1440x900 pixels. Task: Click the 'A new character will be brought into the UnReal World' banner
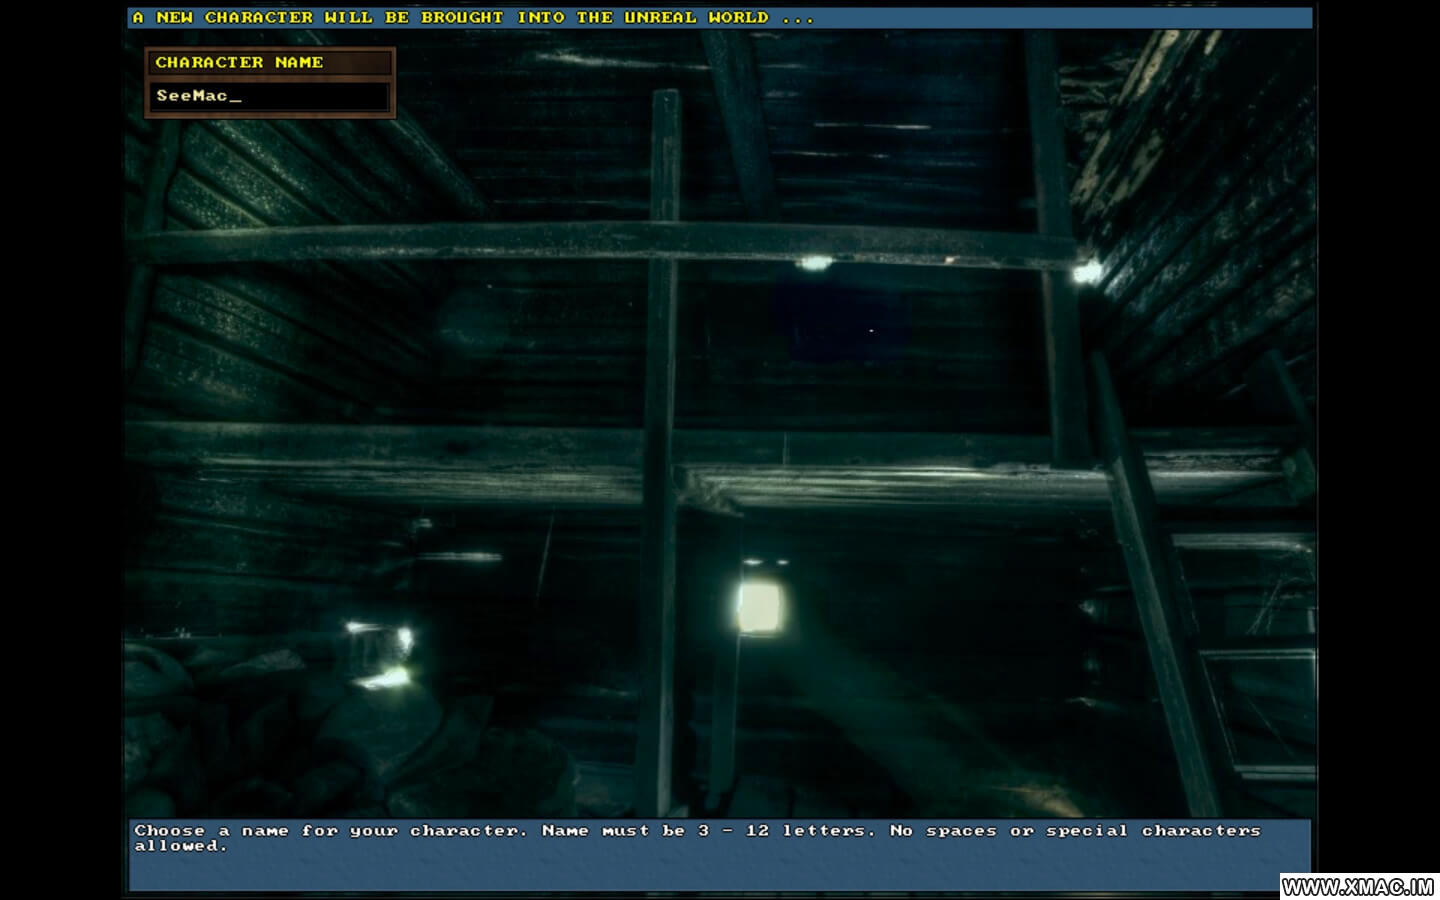719,18
